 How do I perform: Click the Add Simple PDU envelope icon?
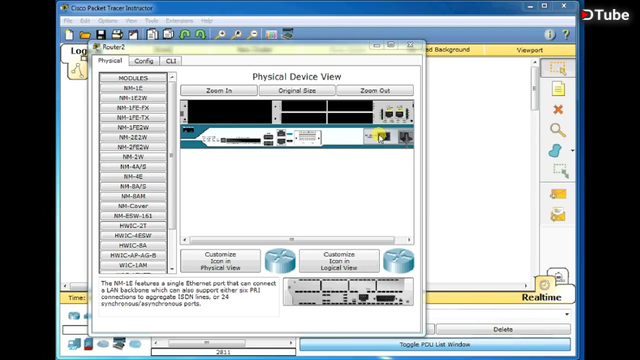tap(558, 194)
